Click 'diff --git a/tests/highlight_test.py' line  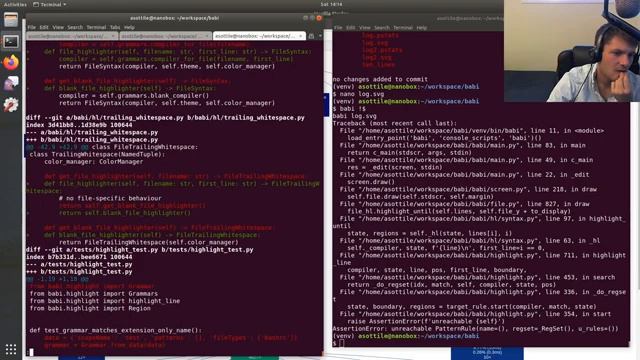139,249
